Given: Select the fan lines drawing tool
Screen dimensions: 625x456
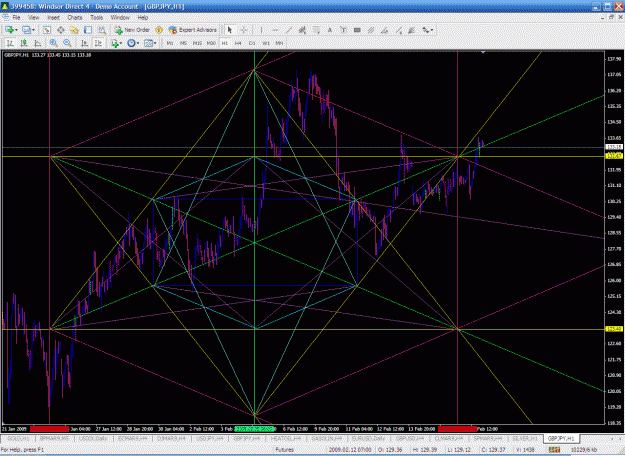Looking at the screenshot, I should pos(412,30).
